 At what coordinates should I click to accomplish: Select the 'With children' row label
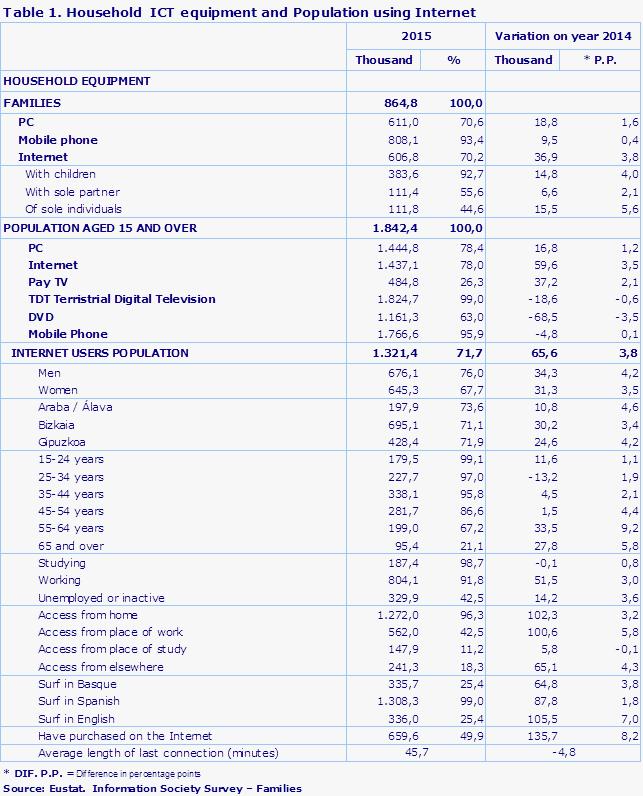(x=60, y=174)
